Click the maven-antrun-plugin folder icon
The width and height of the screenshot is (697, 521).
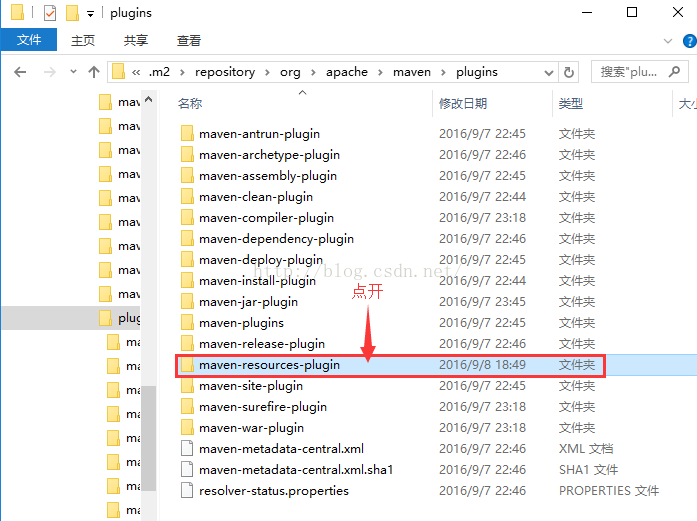pos(187,134)
